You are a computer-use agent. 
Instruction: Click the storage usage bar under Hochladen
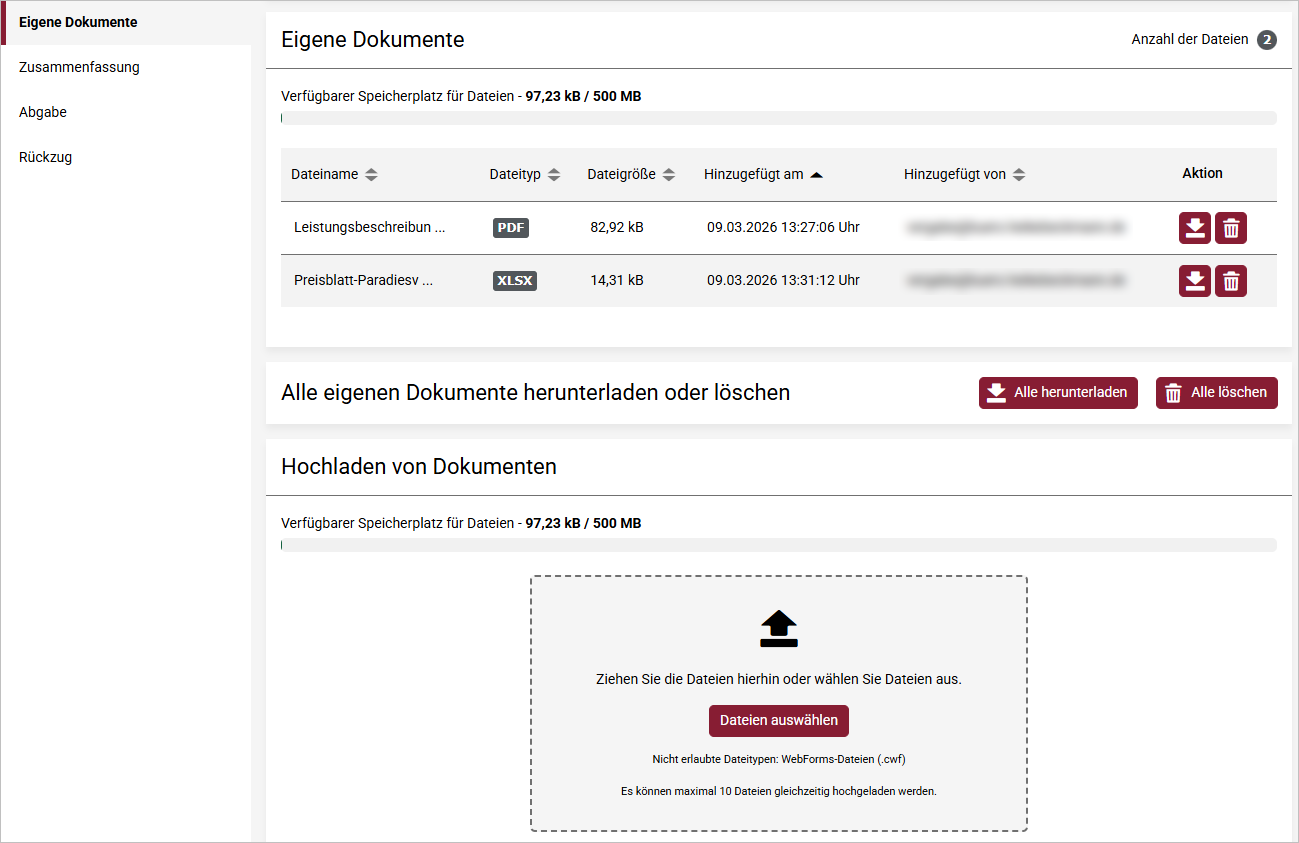tap(778, 545)
